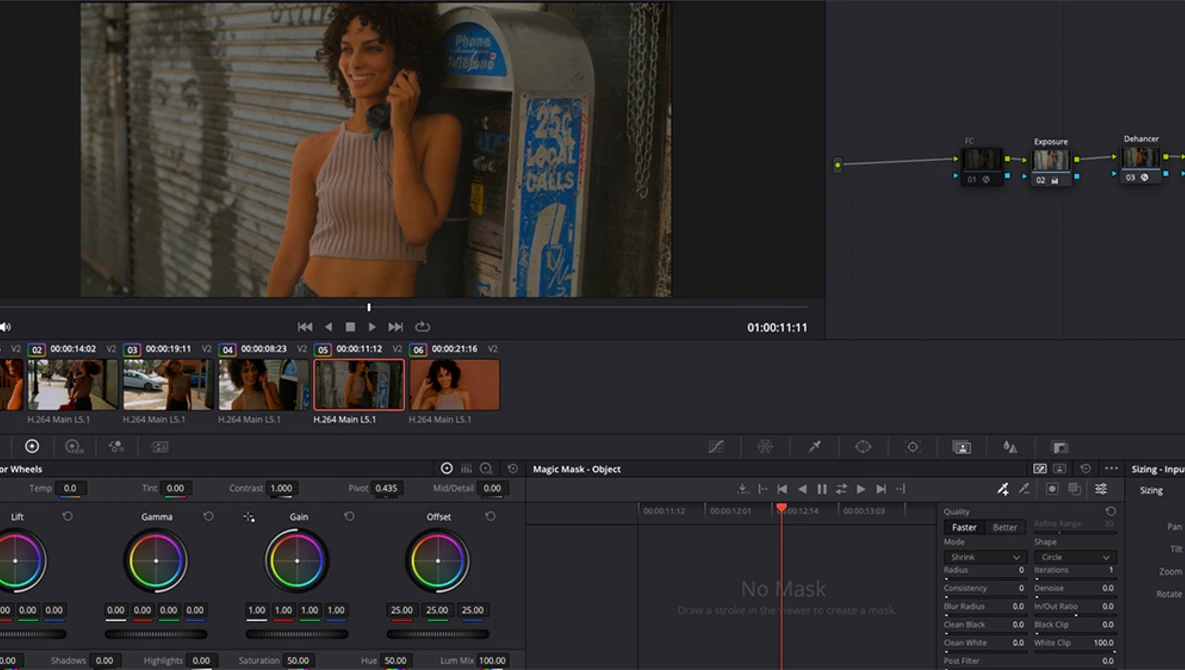The width and height of the screenshot is (1185, 670).
Task: Open the Magic Mask palette icon
Action: tap(961, 447)
